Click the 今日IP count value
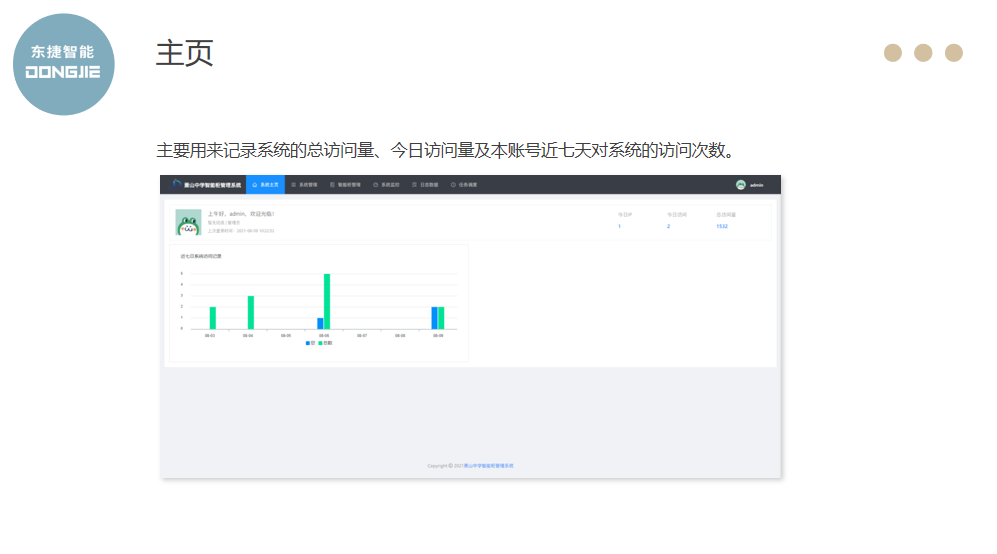Screen dimensions: 997x554 pyautogui.click(x=619, y=227)
